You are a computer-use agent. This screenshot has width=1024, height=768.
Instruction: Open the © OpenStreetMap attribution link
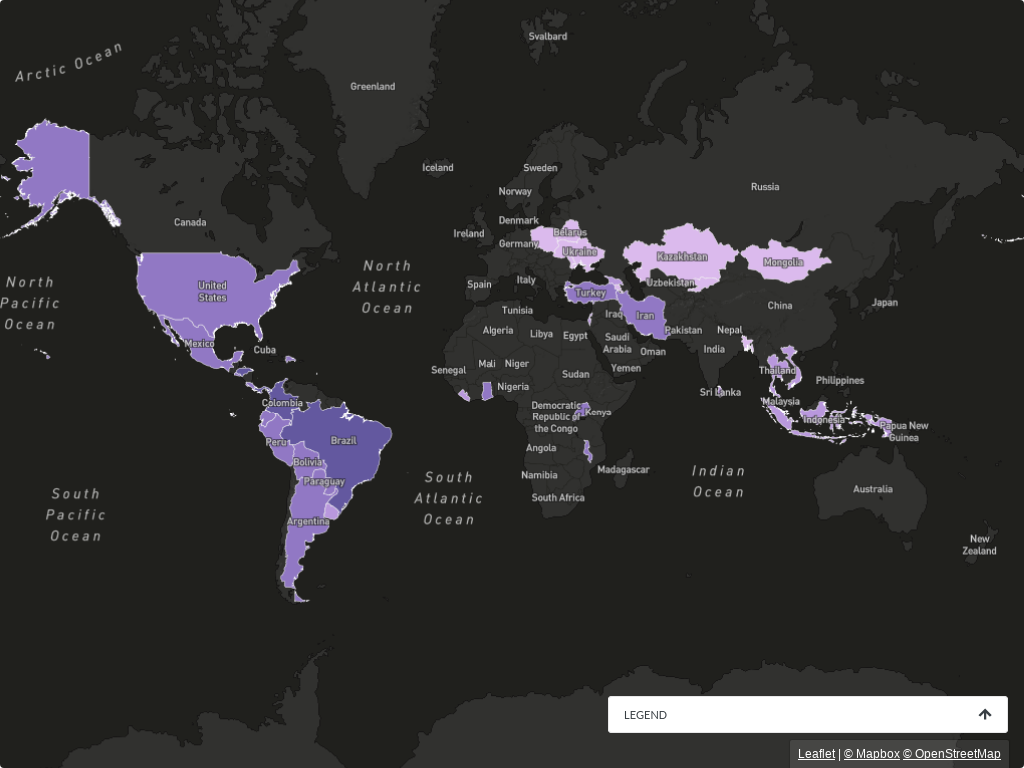click(x=951, y=754)
